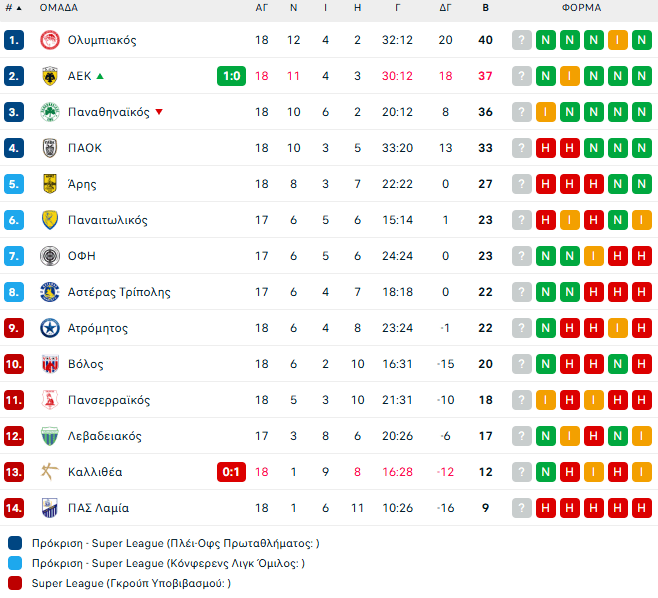Sort standings by the ΑΓ column header

click(x=262, y=7)
